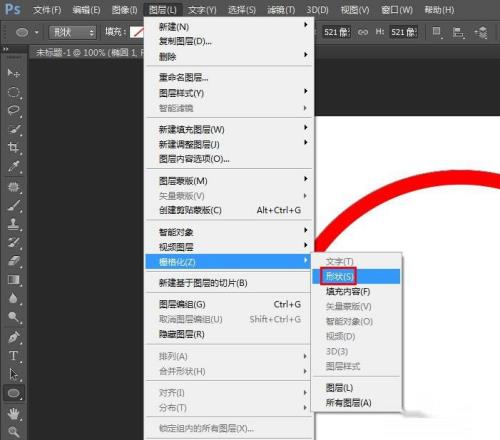The width and height of the screenshot is (500, 440).
Task: Choose 图层内容选项(O)... menu item
Action: (229, 159)
